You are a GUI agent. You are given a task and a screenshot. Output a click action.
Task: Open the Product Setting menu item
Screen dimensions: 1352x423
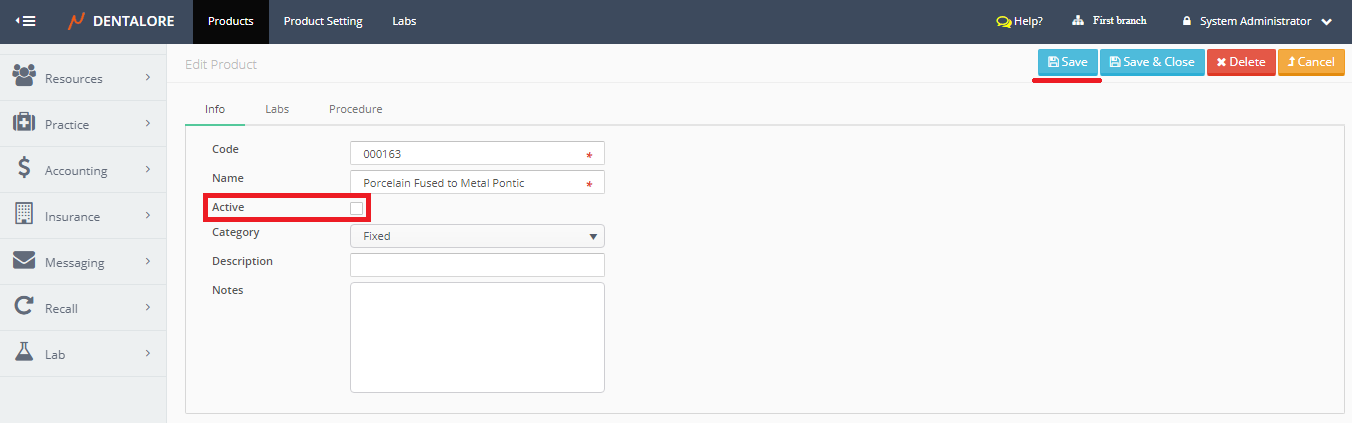pos(323,21)
